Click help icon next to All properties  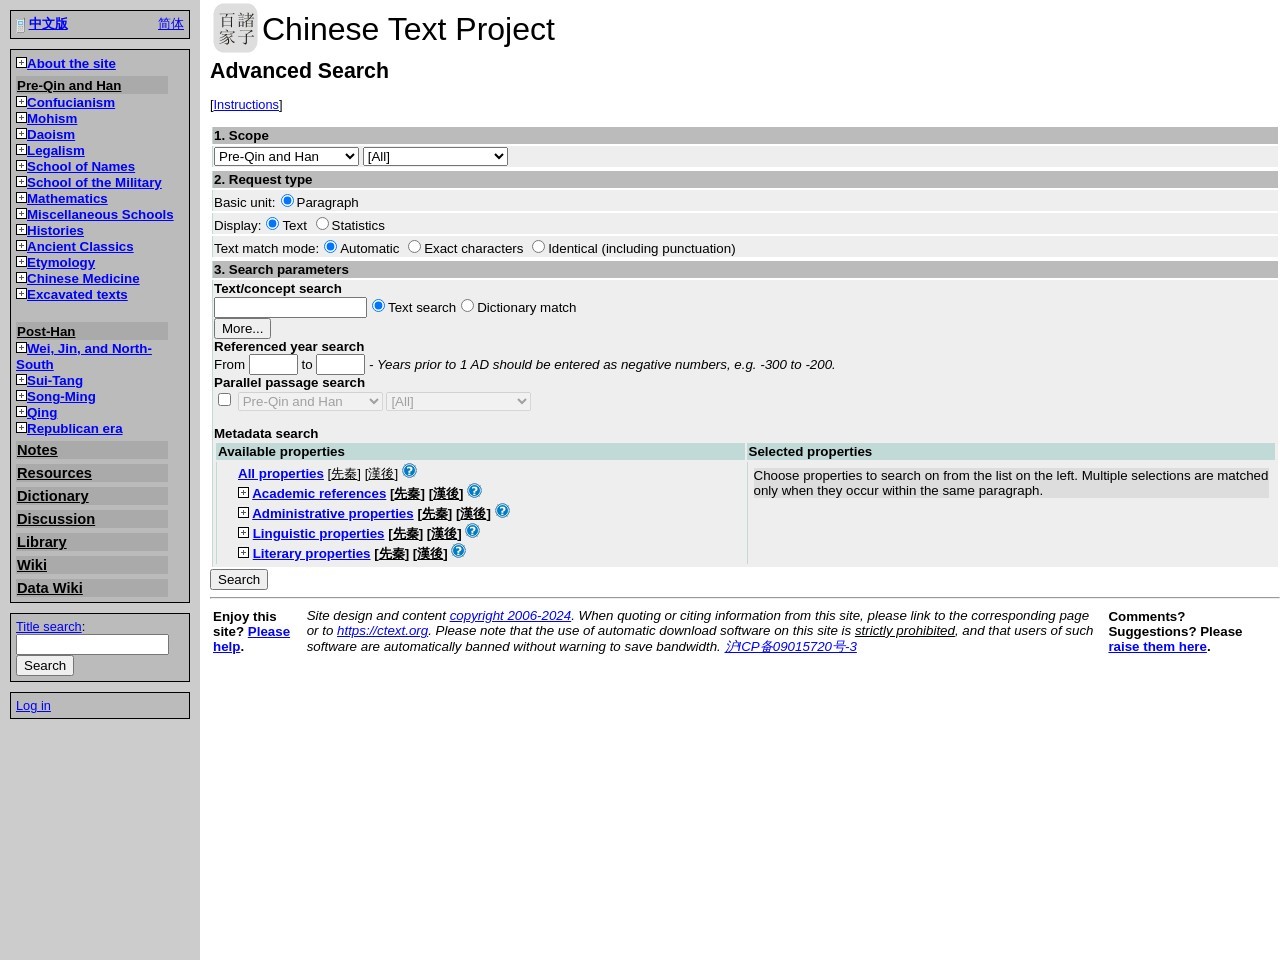[409, 471]
